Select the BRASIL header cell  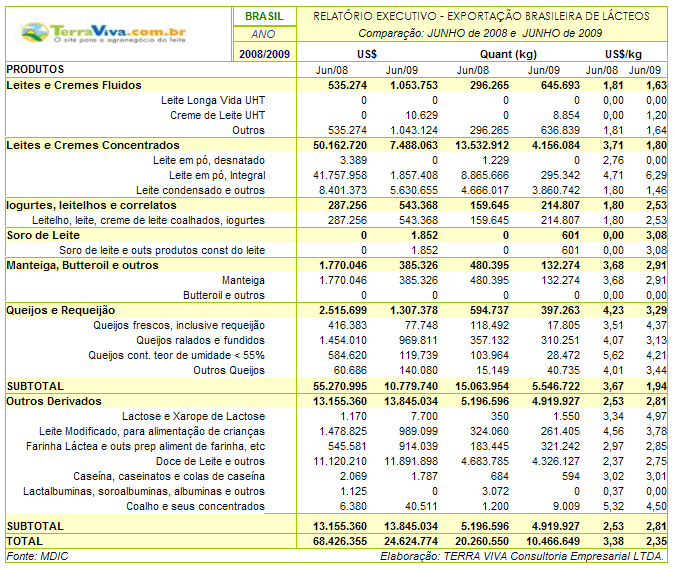click(264, 16)
